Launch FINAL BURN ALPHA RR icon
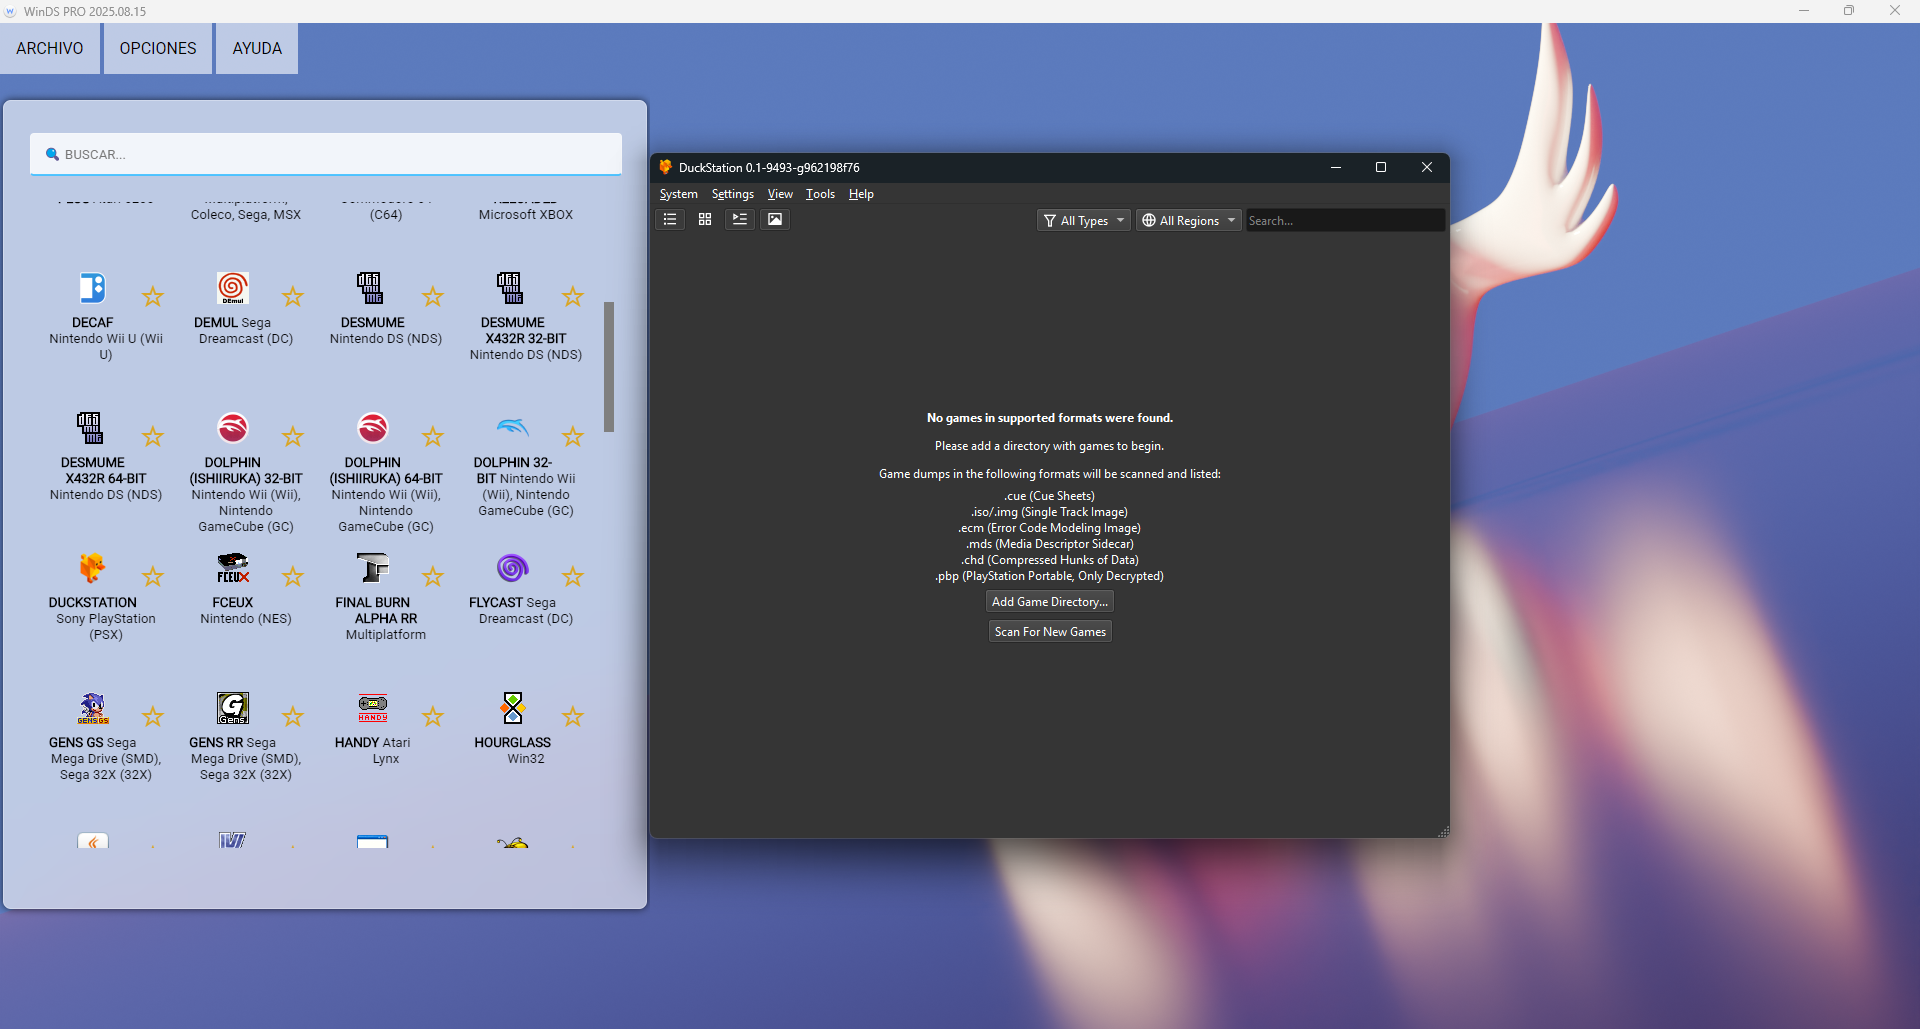The width and height of the screenshot is (1920, 1029). click(x=372, y=568)
